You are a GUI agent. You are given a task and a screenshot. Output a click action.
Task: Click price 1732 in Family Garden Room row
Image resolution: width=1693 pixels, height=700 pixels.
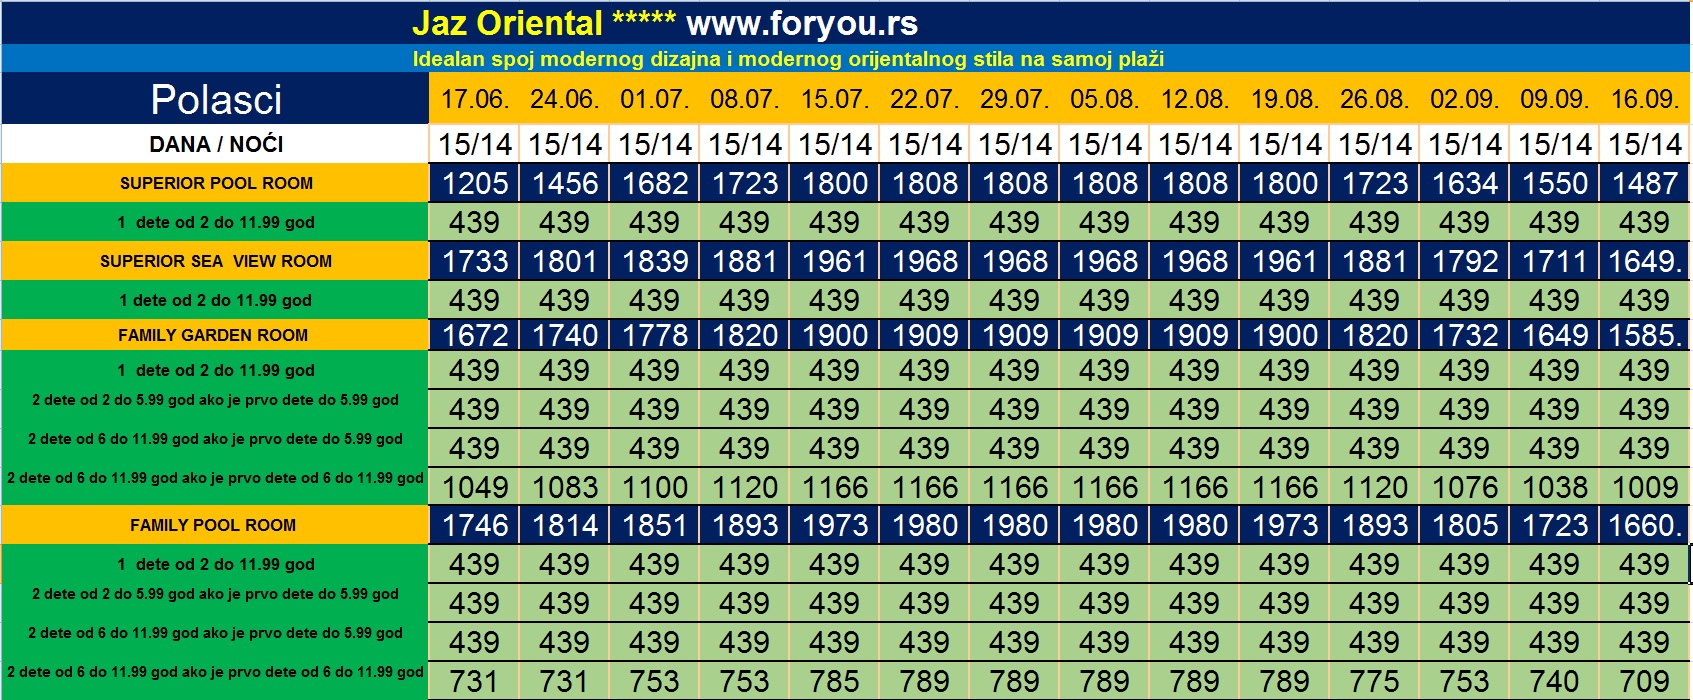pos(1465,335)
